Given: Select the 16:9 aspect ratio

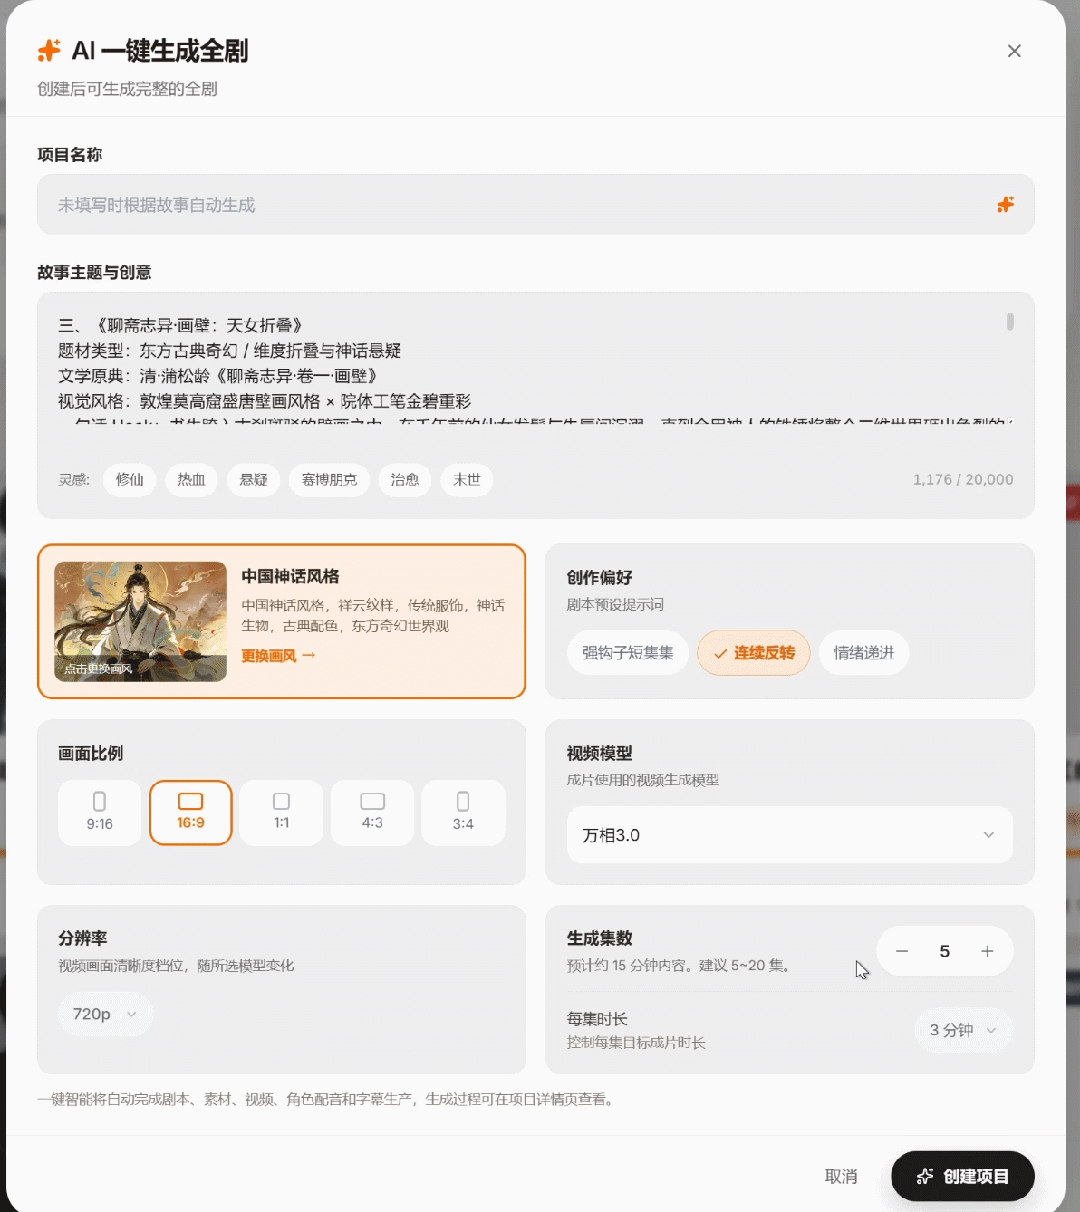Looking at the screenshot, I should click(191, 813).
